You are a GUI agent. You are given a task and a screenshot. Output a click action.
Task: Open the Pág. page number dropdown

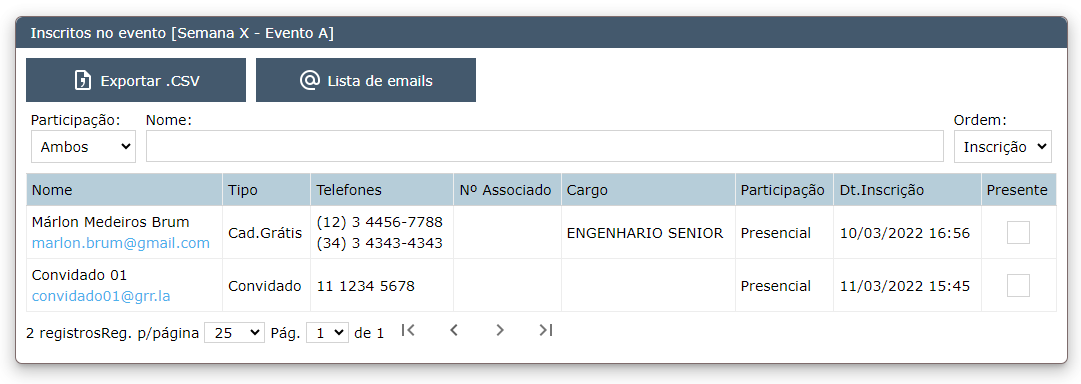[327, 333]
